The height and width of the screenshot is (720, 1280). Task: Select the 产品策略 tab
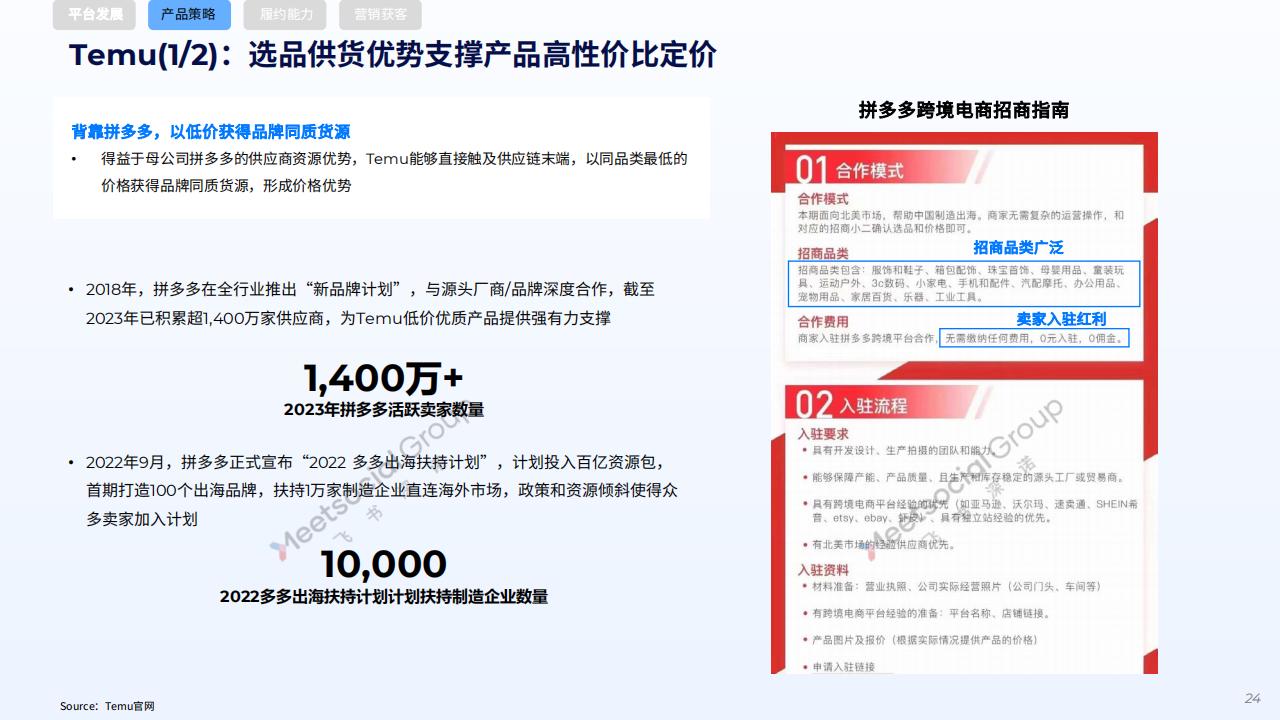189,15
